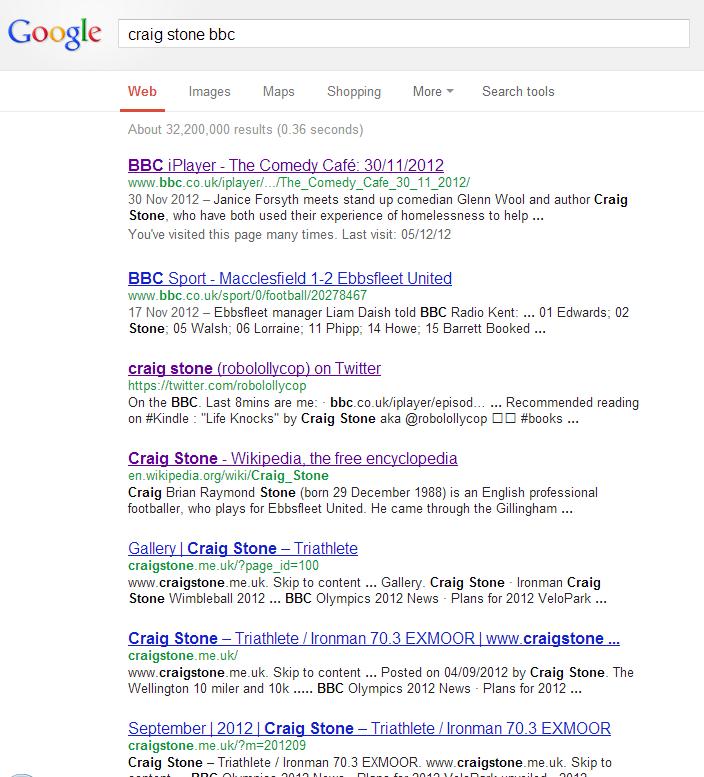Screen dimensions: 704x777
Task: Click the 'Life Knocks' Twitter snippet text
Action: (x=383, y=411)
